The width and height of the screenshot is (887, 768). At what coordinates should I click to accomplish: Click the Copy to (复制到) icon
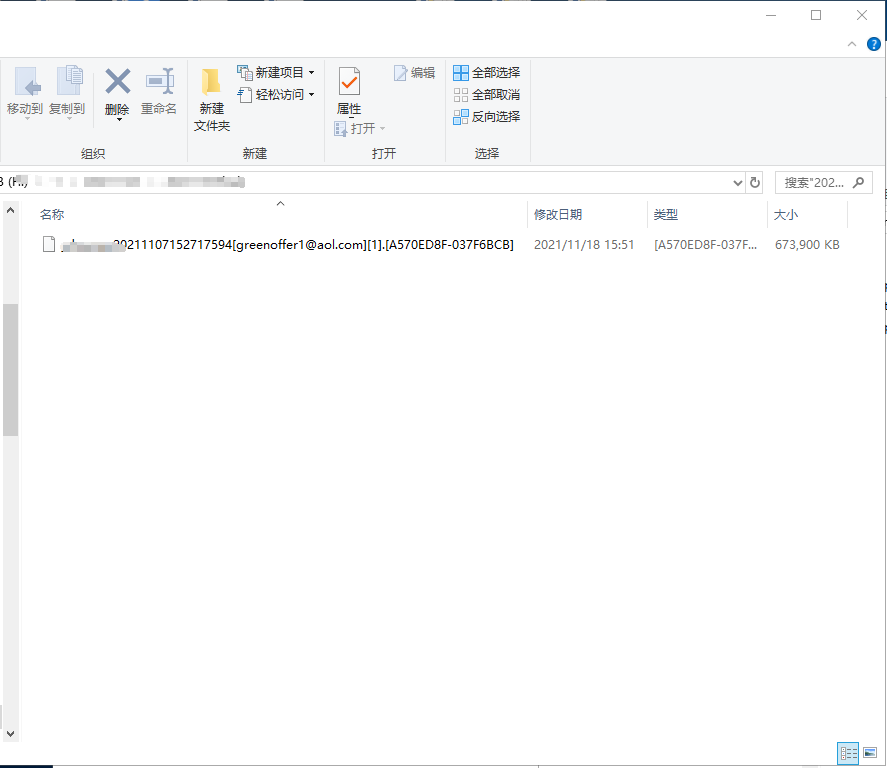point(68,83)
